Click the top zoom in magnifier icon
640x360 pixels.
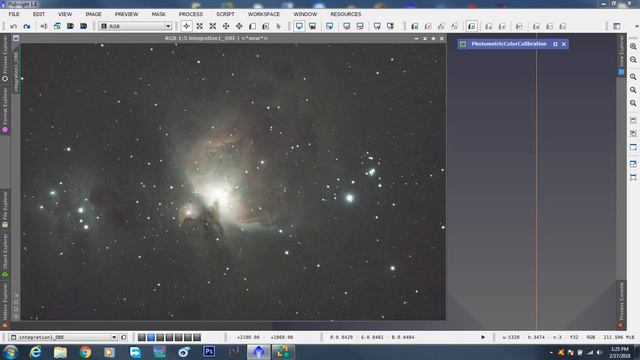click(633, 47)
